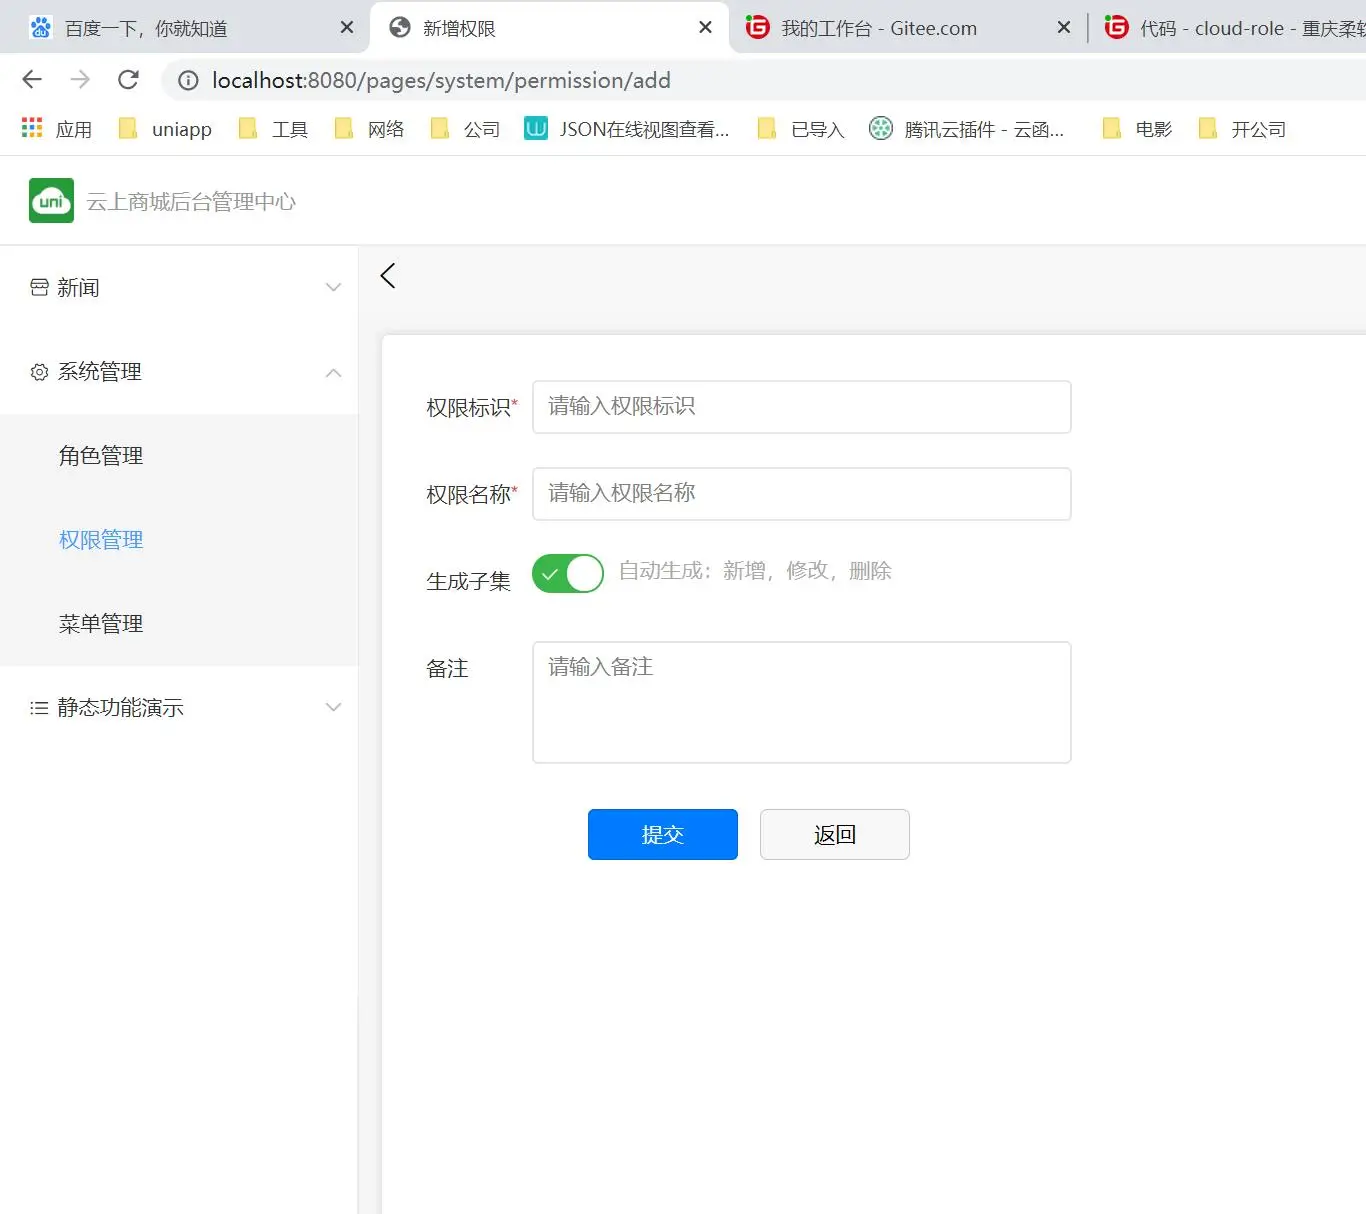Click the blue 提交 button
The height and width of the screenshot is (1214, 1366).
click(x=662, y=834)
